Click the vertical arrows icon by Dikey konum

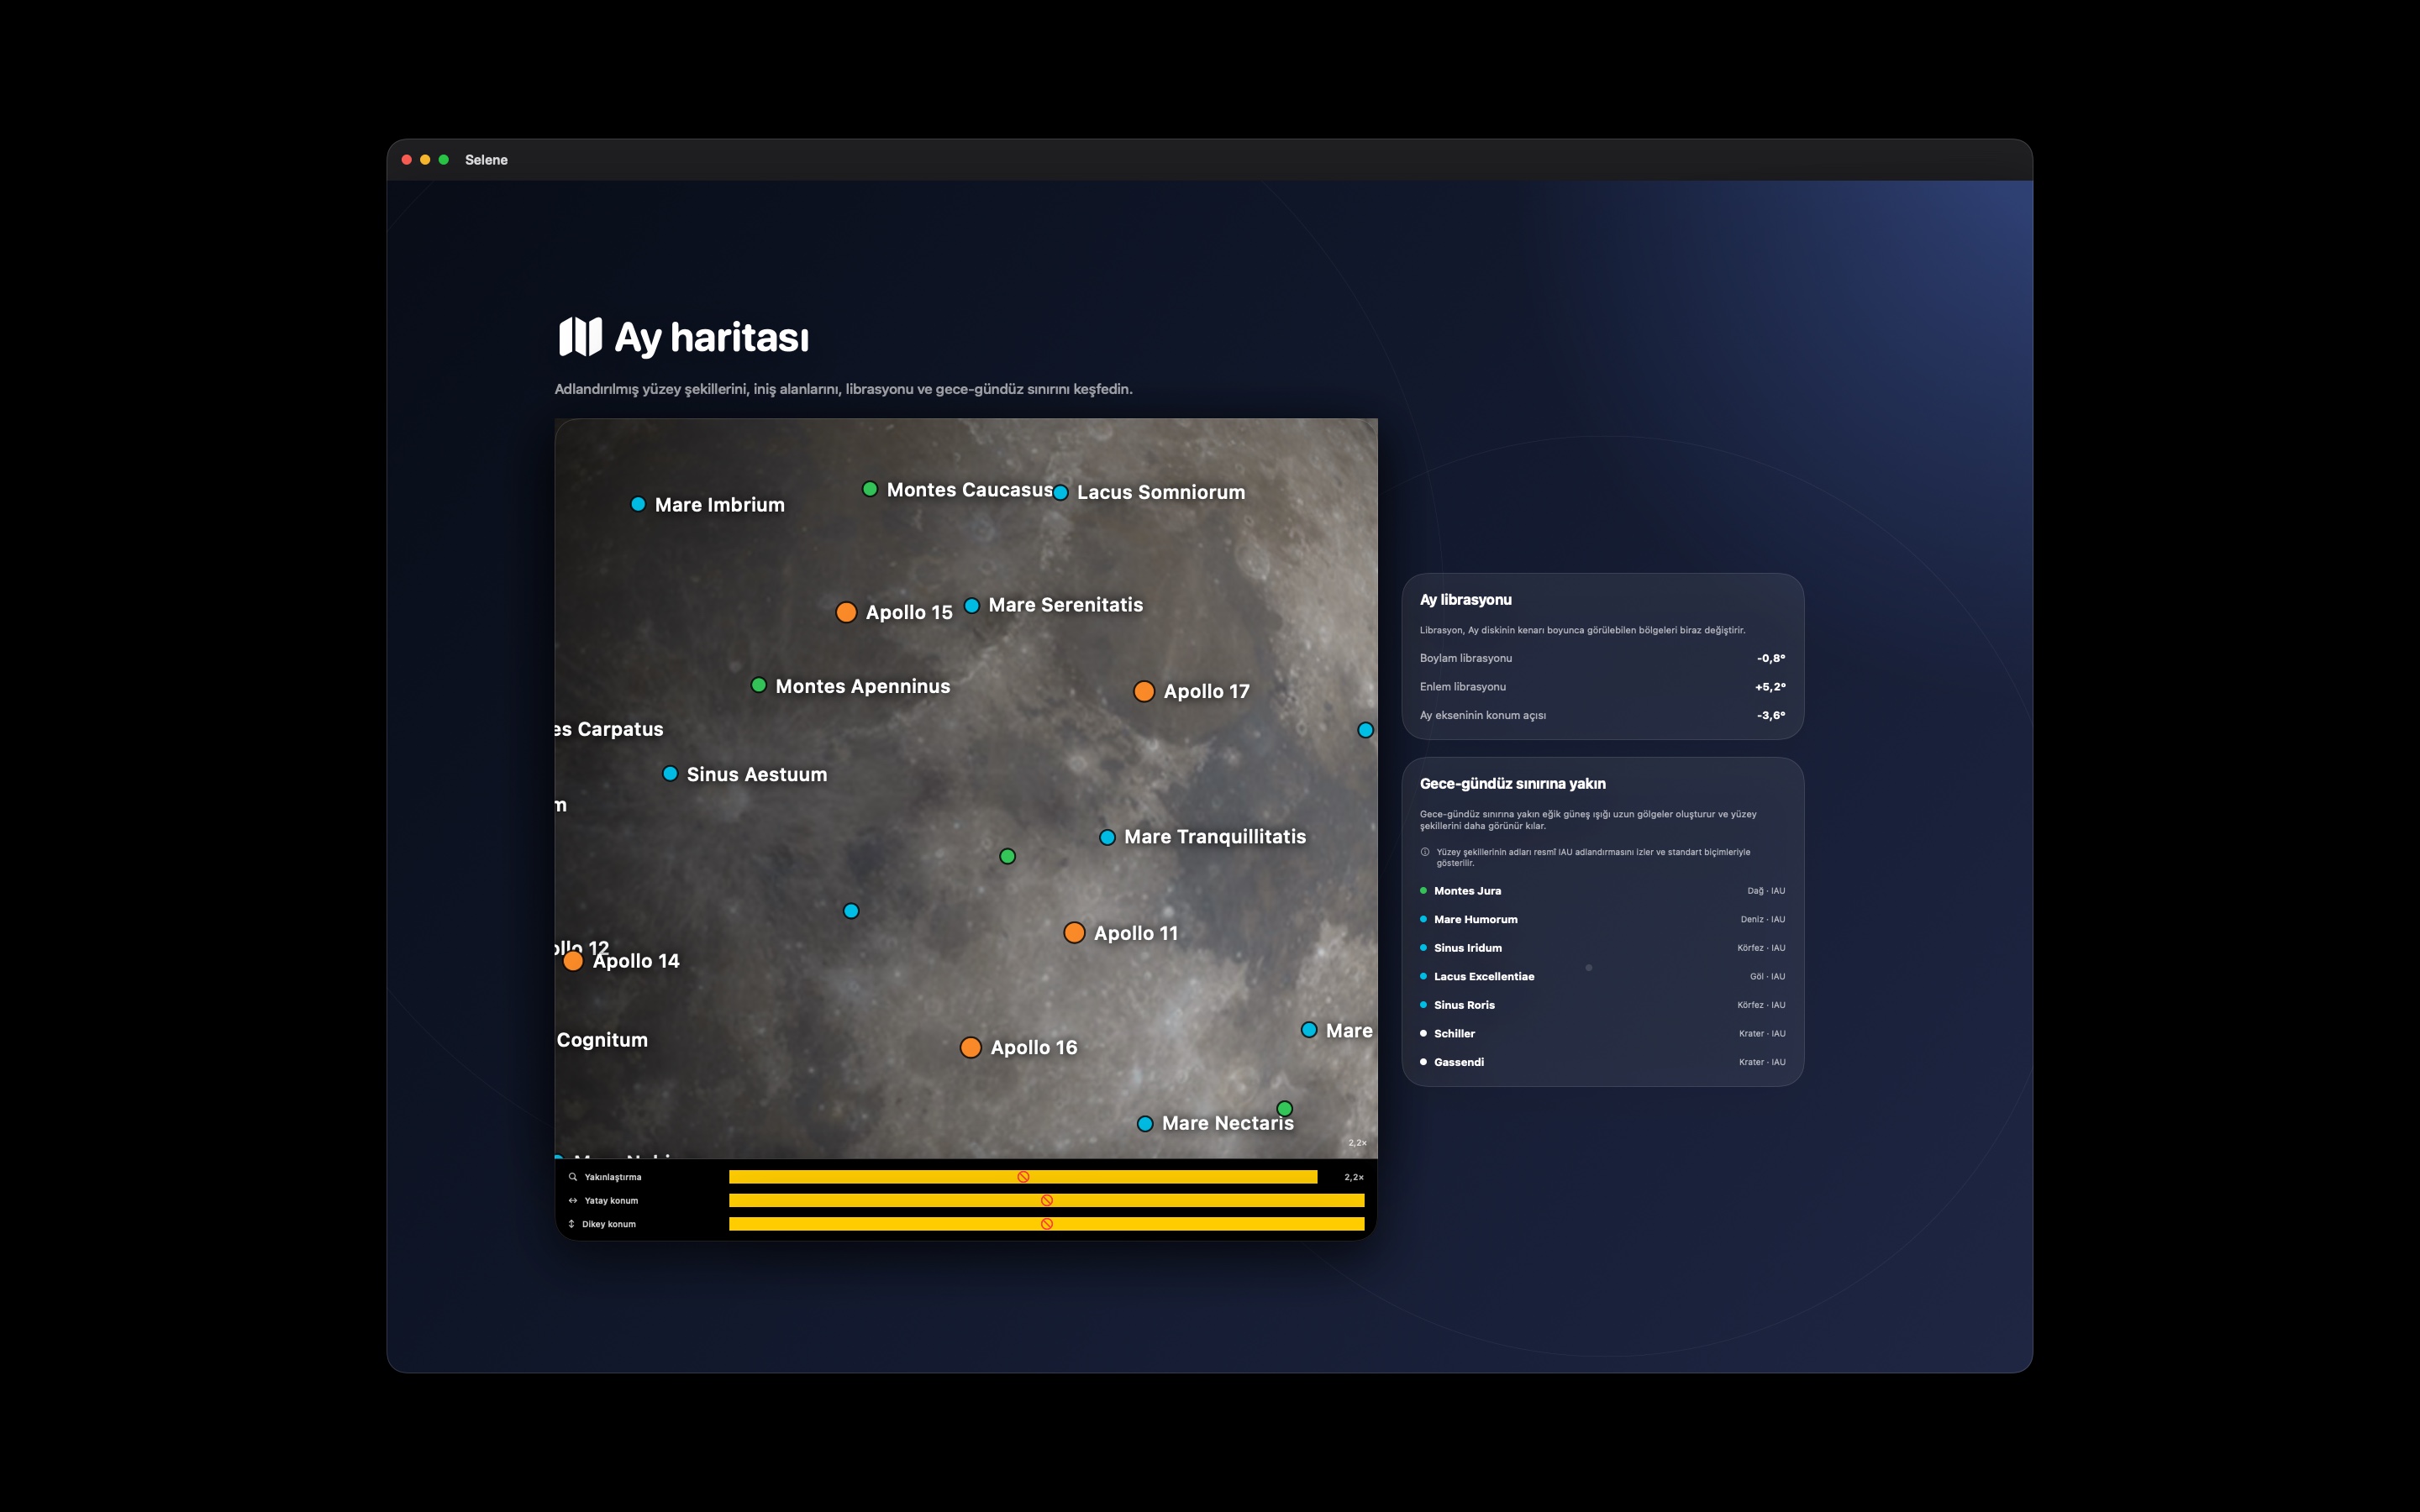572,1224
